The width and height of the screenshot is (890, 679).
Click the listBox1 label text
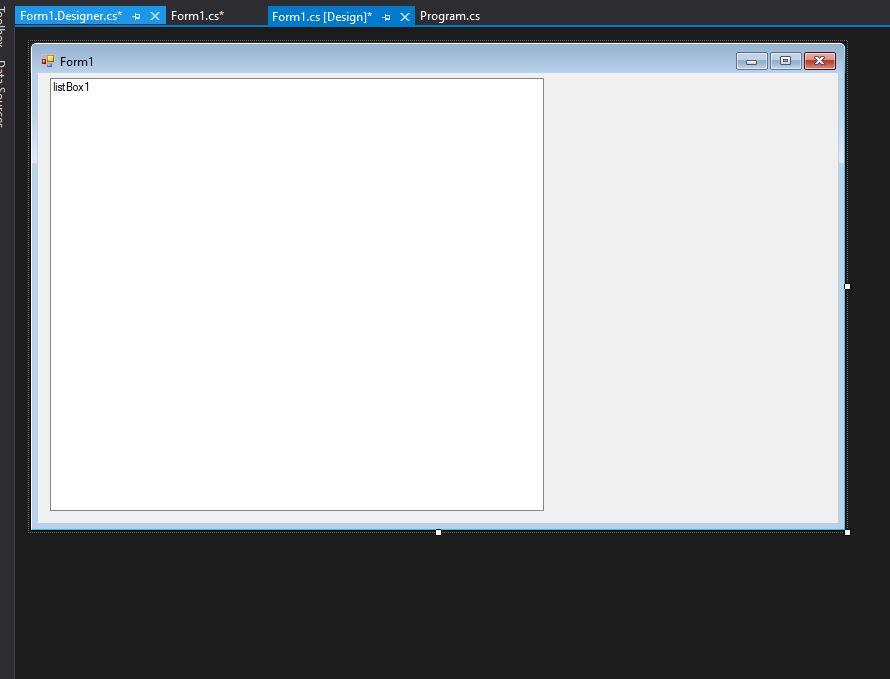(x=70, y=87)
